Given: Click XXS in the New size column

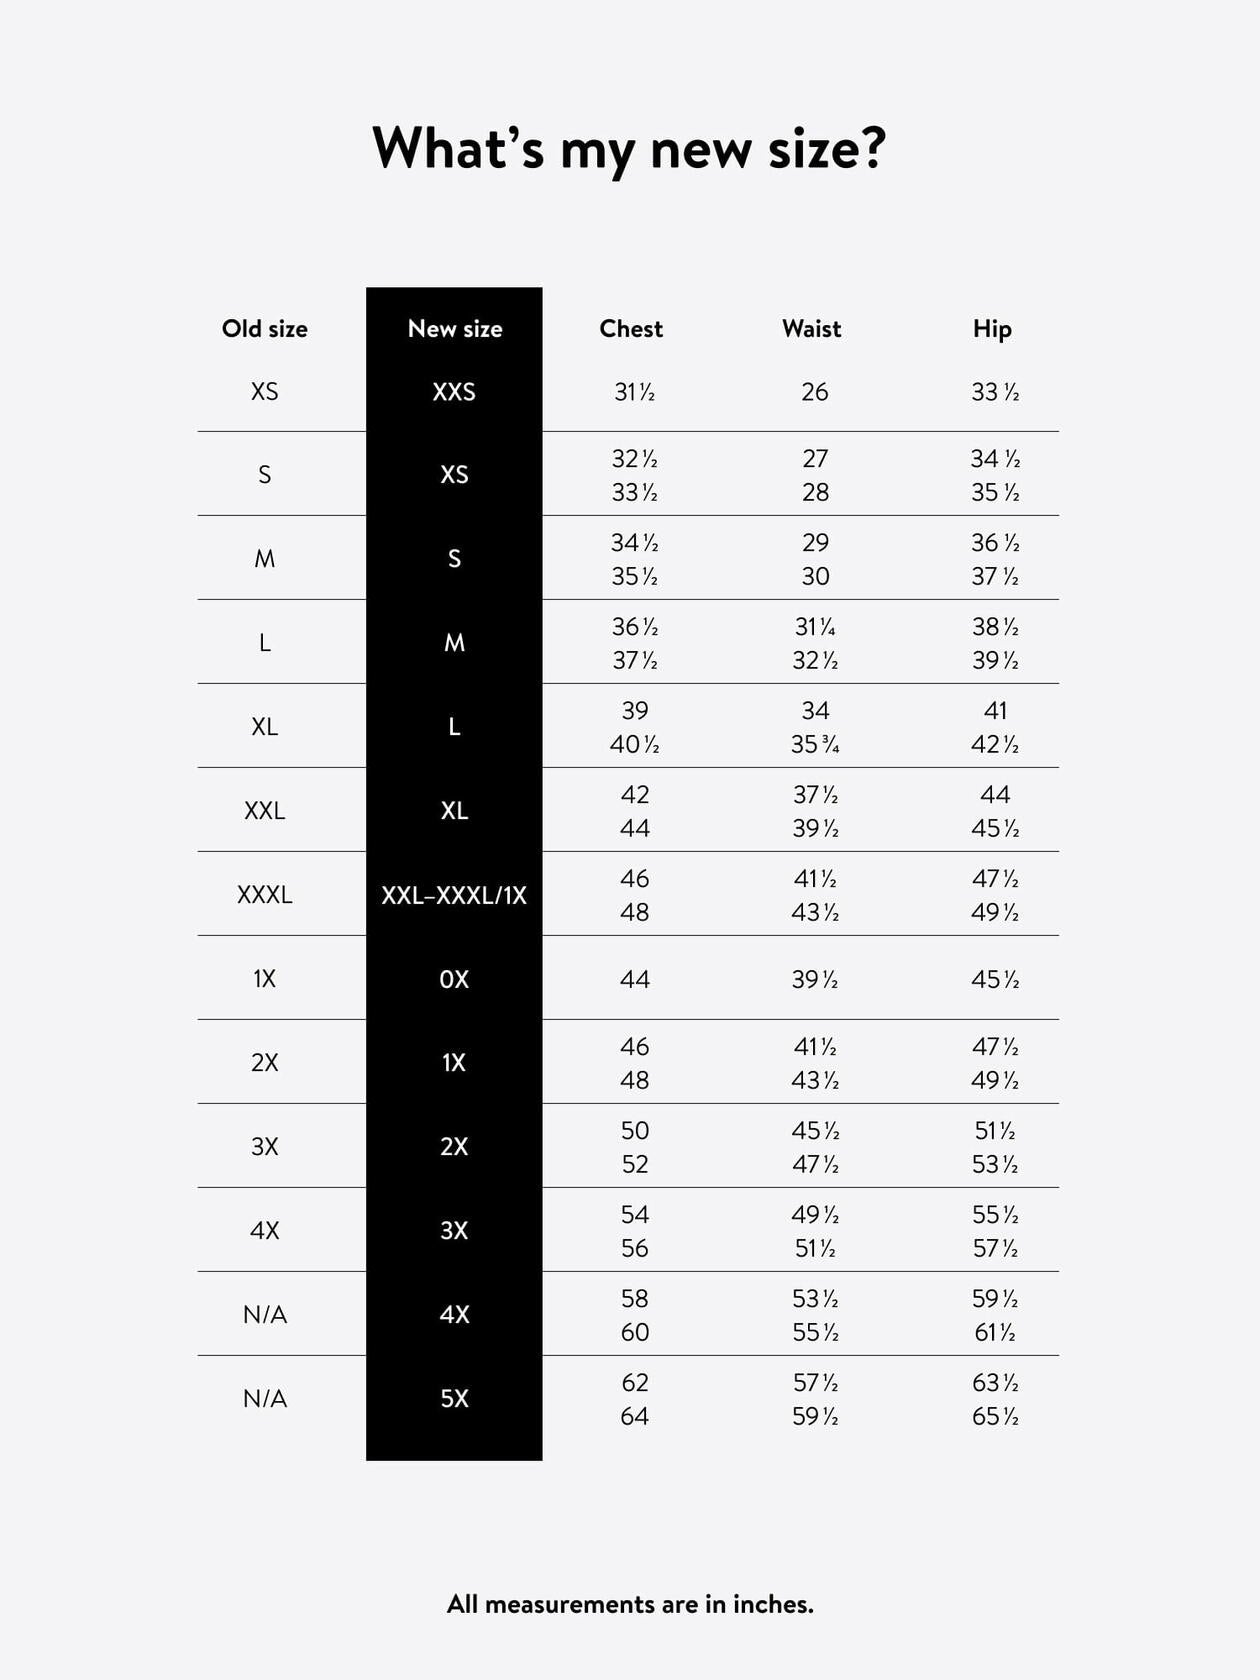Looking at the screenshot, I should [454, 392].
